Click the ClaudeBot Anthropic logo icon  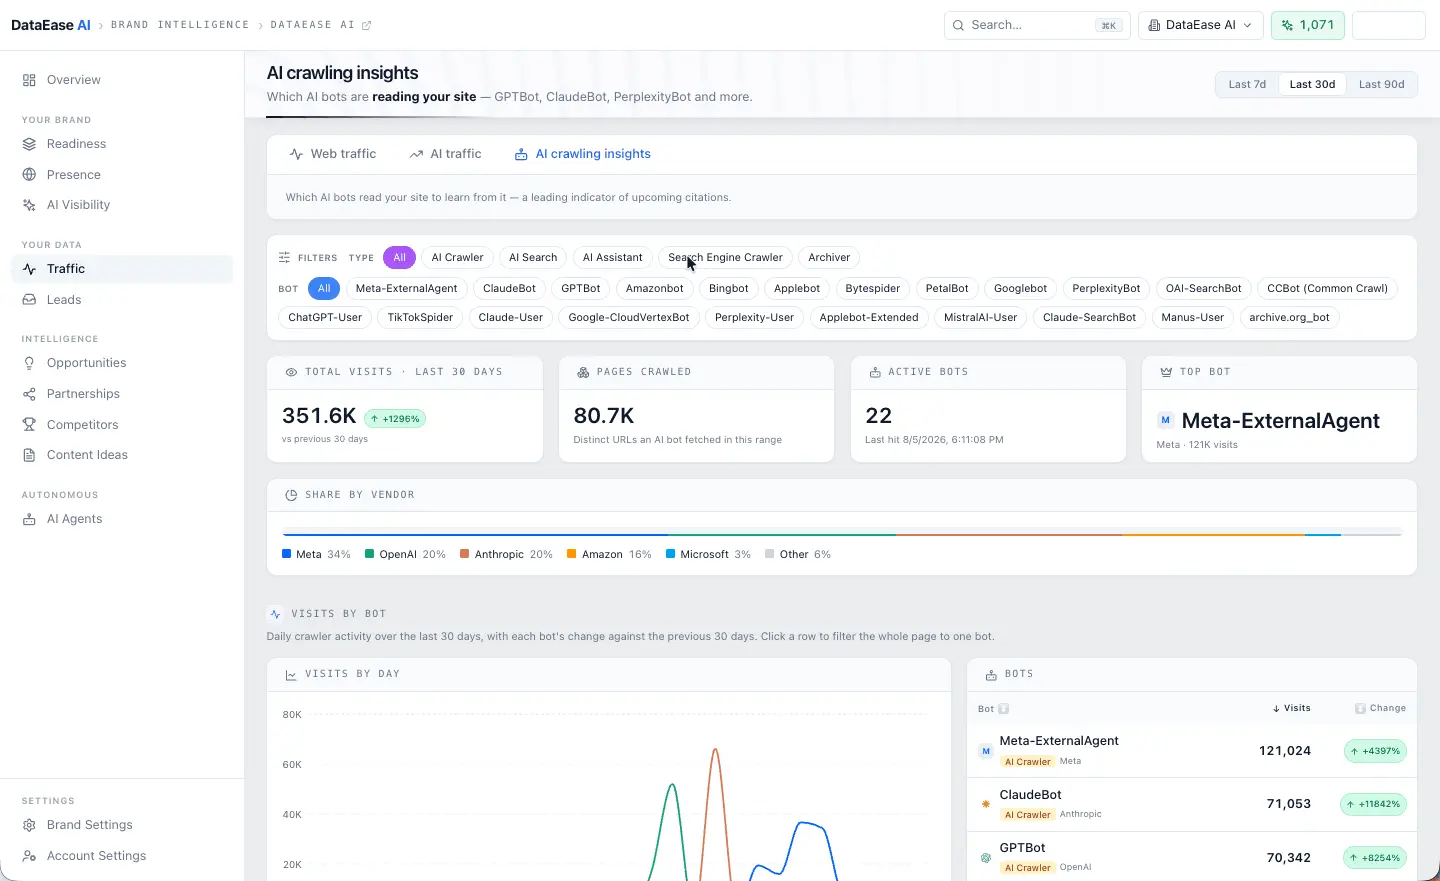click(986, 804)
